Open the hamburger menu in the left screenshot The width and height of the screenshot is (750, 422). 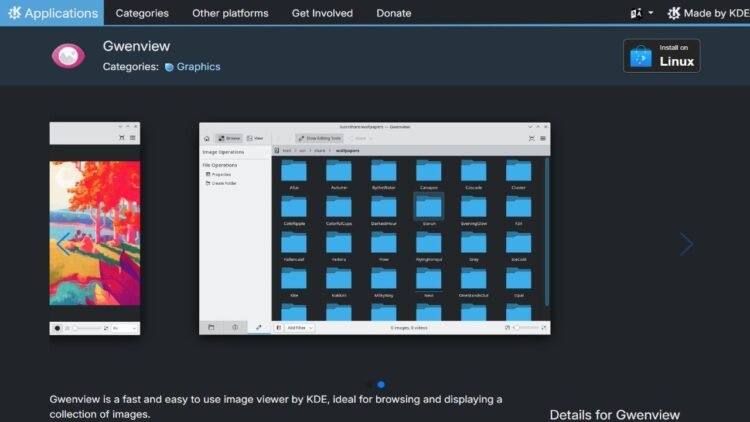[x=132, y=138]
